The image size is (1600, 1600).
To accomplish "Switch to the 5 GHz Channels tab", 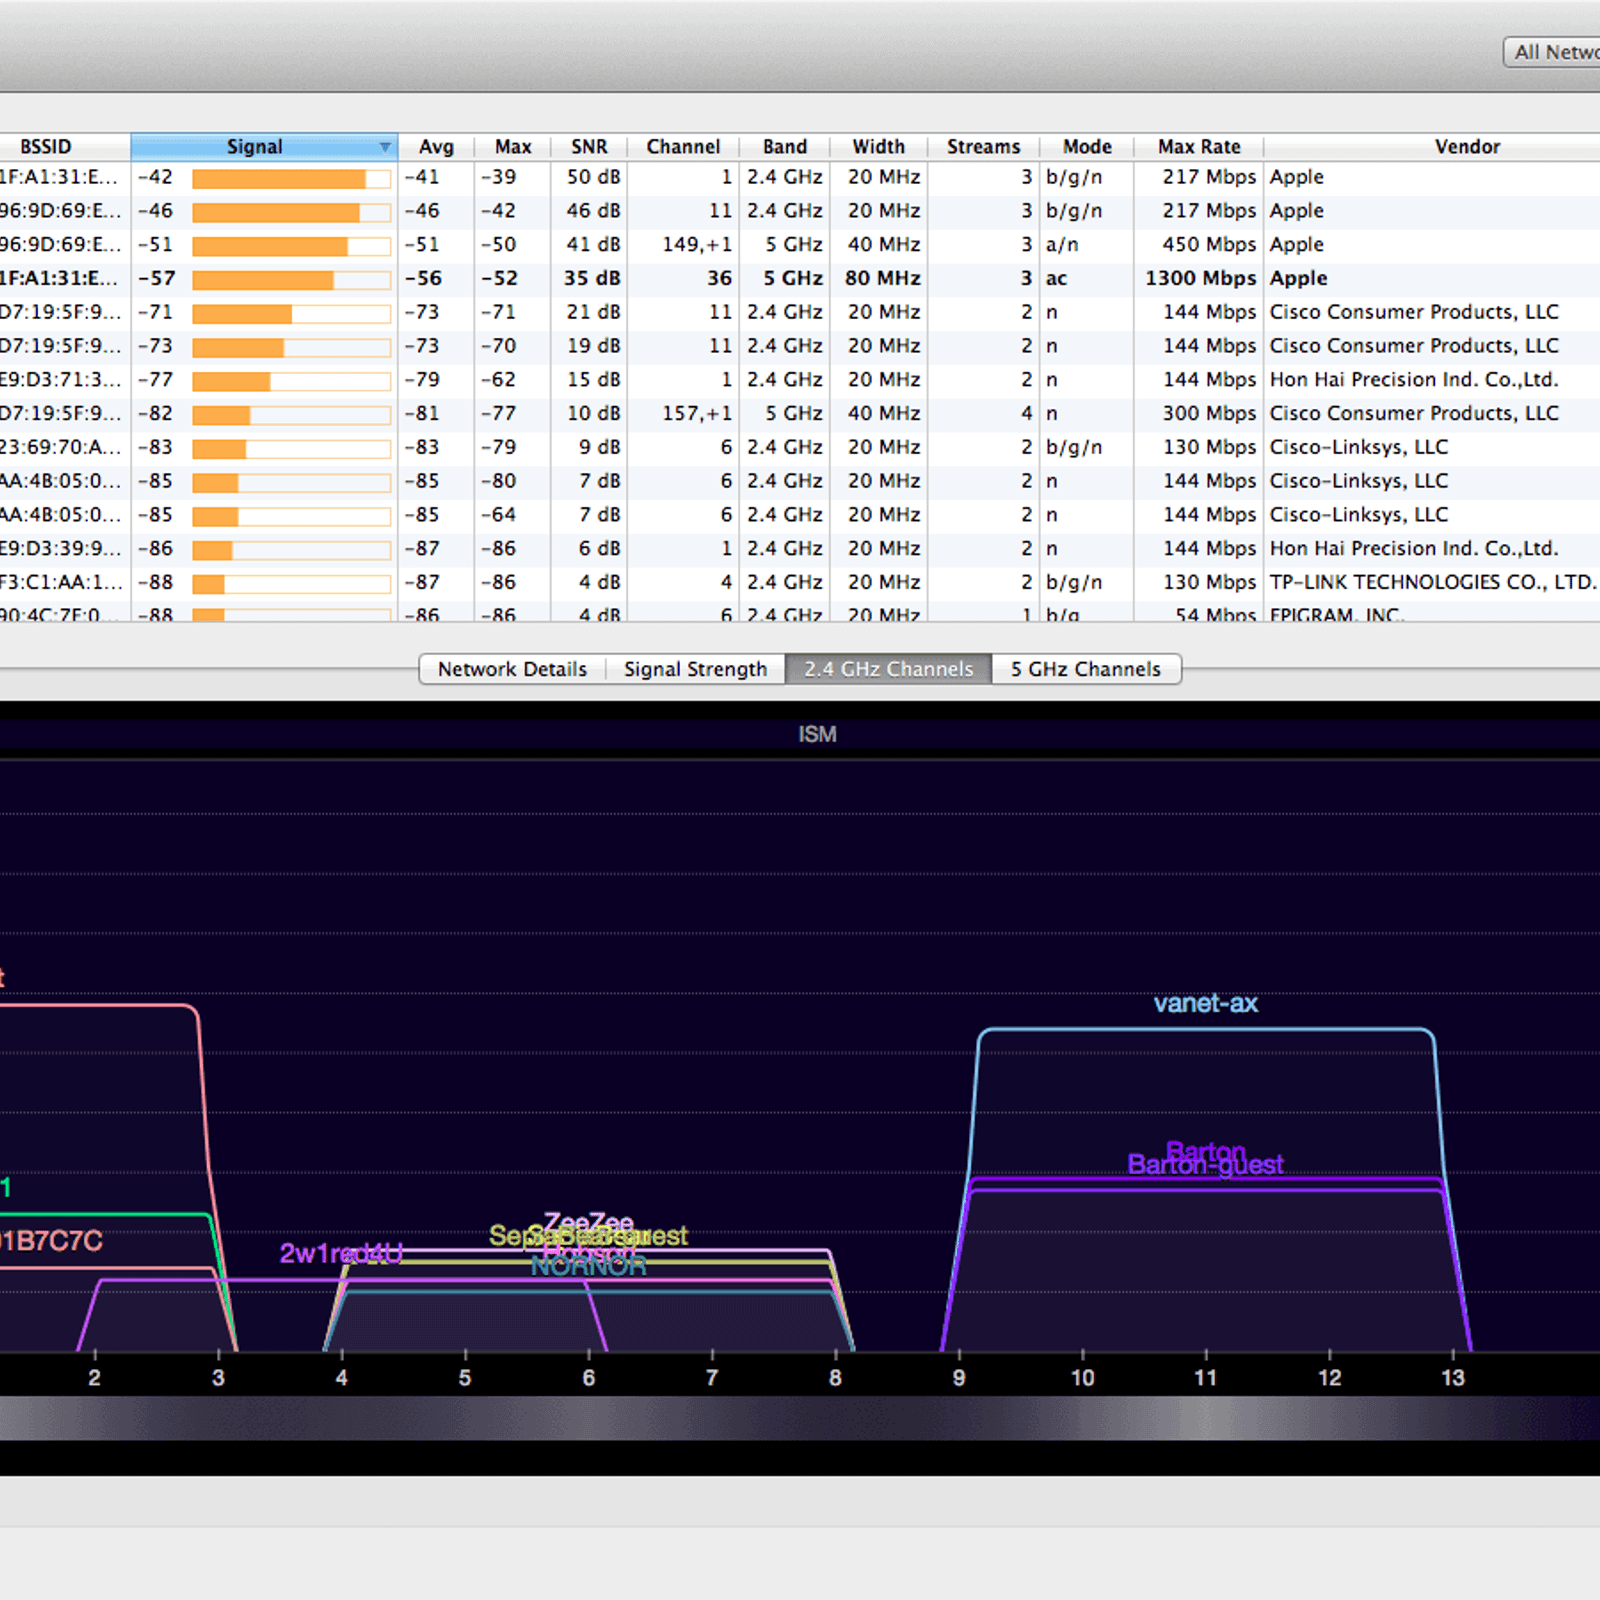I will coord(1085,669).
